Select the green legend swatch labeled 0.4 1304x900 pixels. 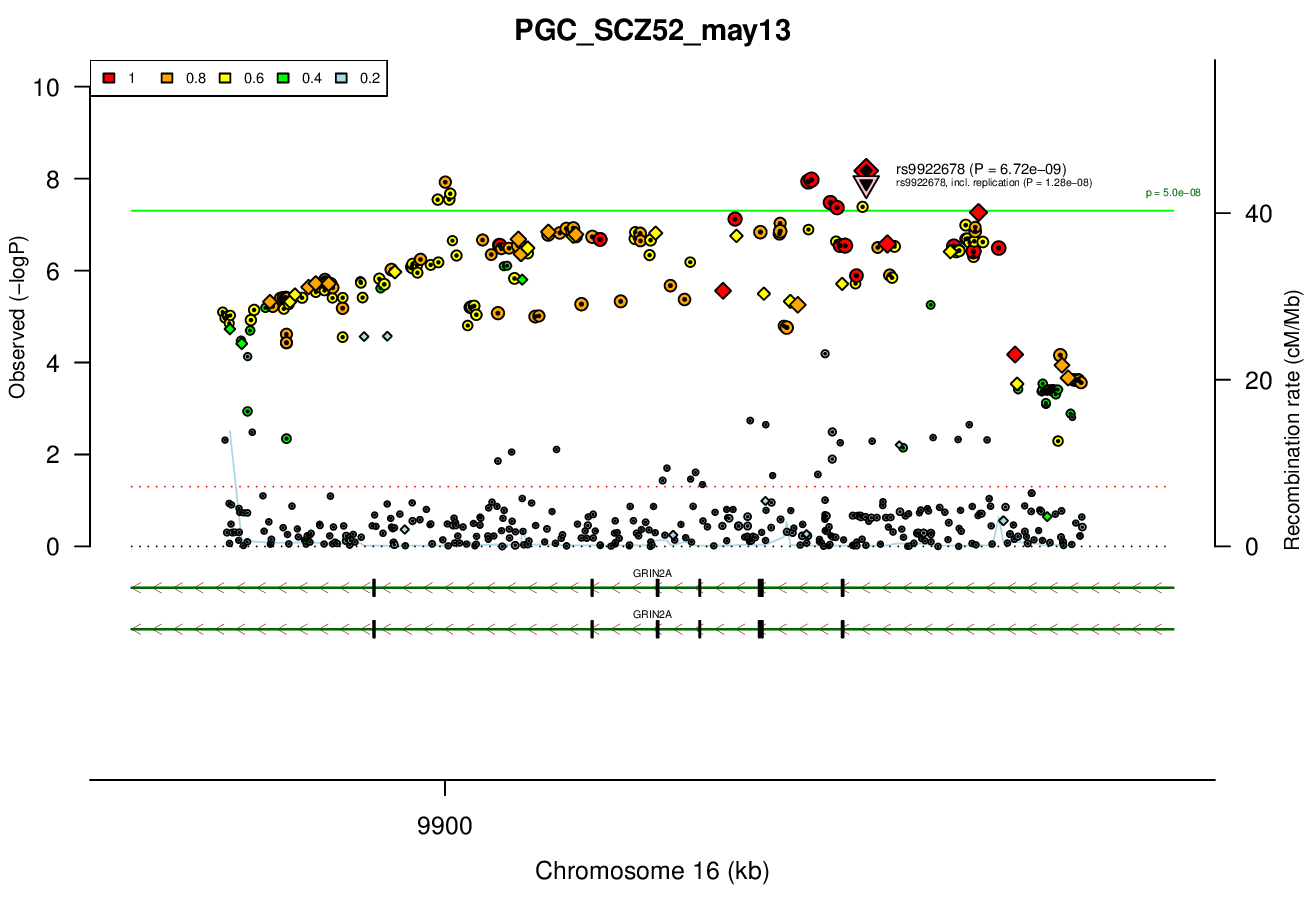[285, 78]
